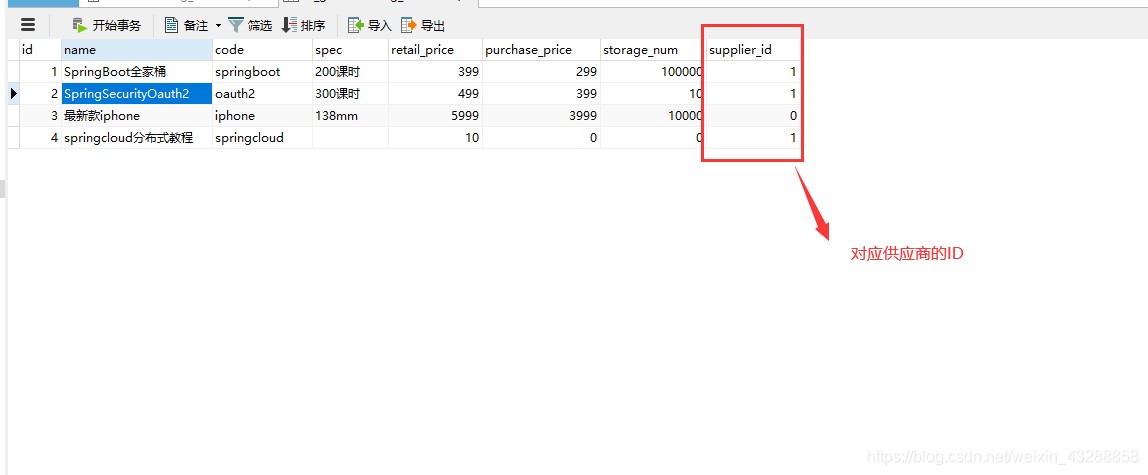This screenshot has width=1148, height=475.
Task: Click the begin transaction (开始事务) icon
Action: point(79,26)
